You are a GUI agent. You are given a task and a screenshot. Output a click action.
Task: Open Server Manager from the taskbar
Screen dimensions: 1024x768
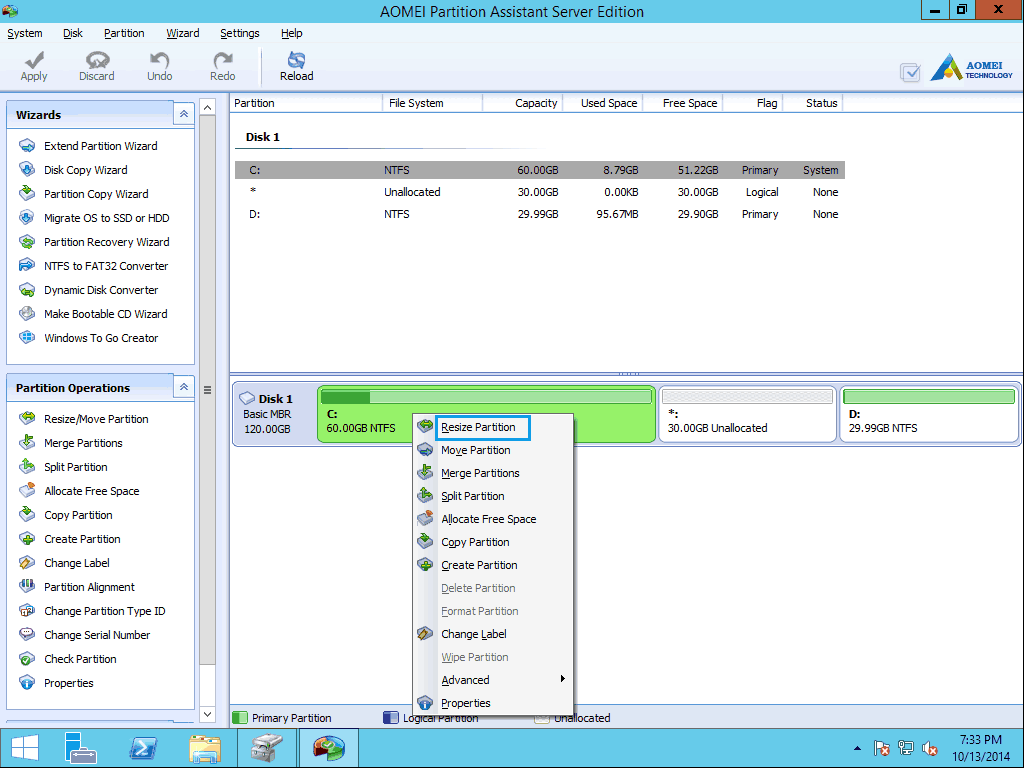pos(81,748)
